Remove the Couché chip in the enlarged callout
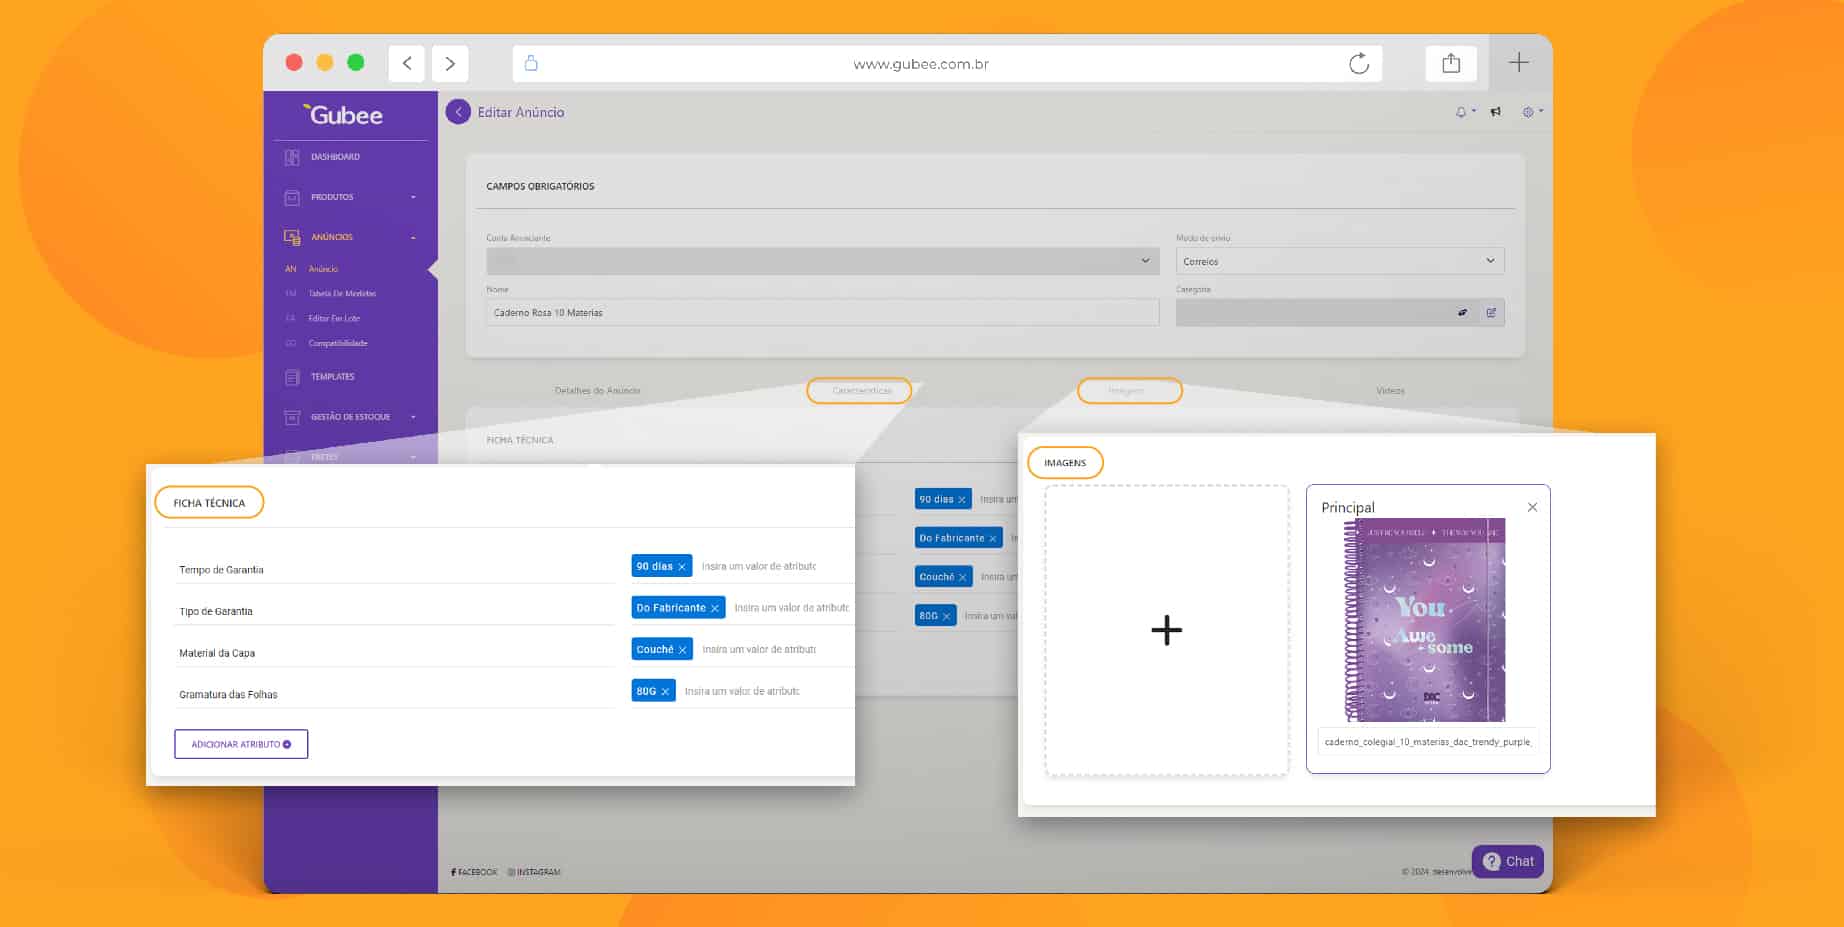1844x927 pixels. tap(683, 650)
